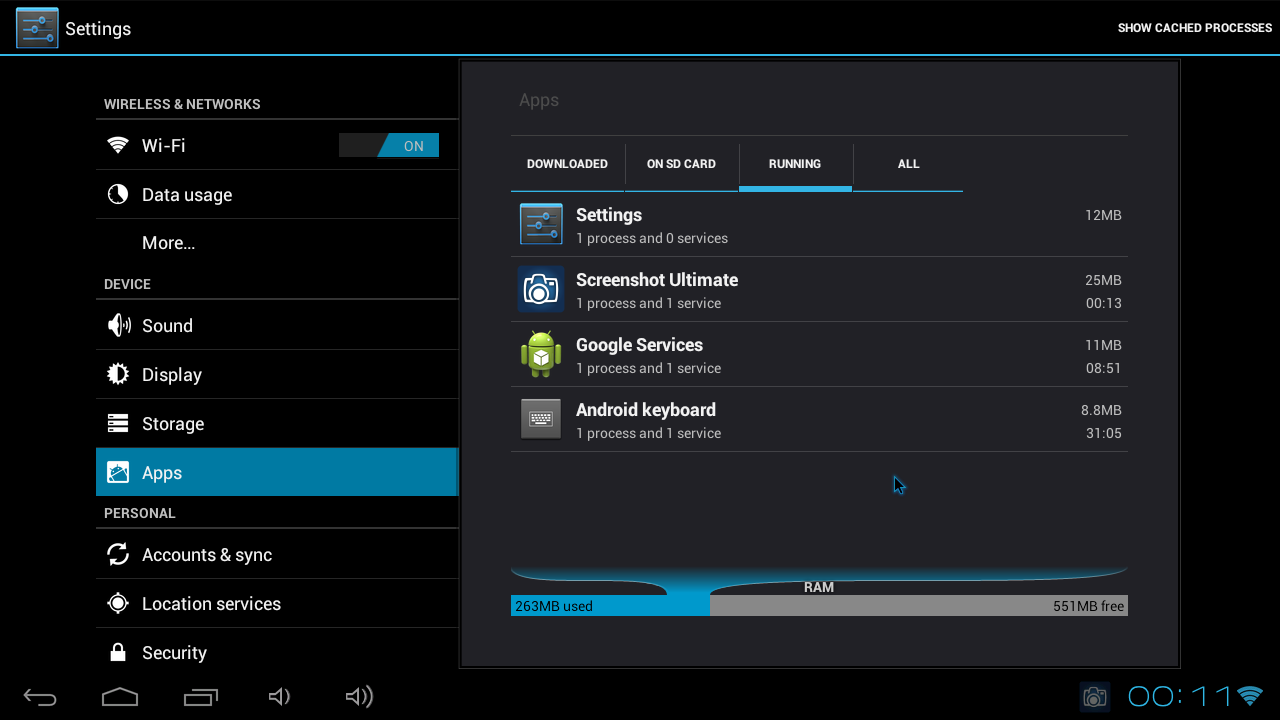Turn off the Wi-Fi ON switch

pyautogui.click(x=389, y=146)
